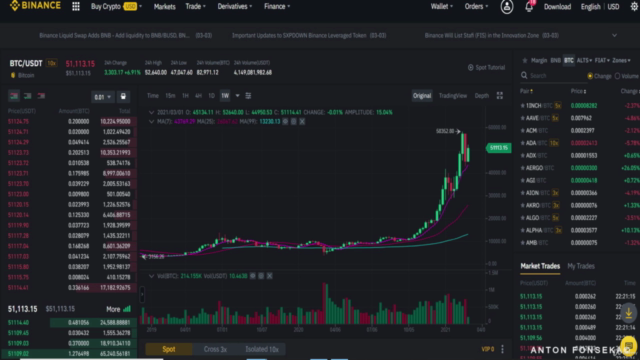
Task: Hide the MA indicator visibility icon
Action: [x=293, y=122]
